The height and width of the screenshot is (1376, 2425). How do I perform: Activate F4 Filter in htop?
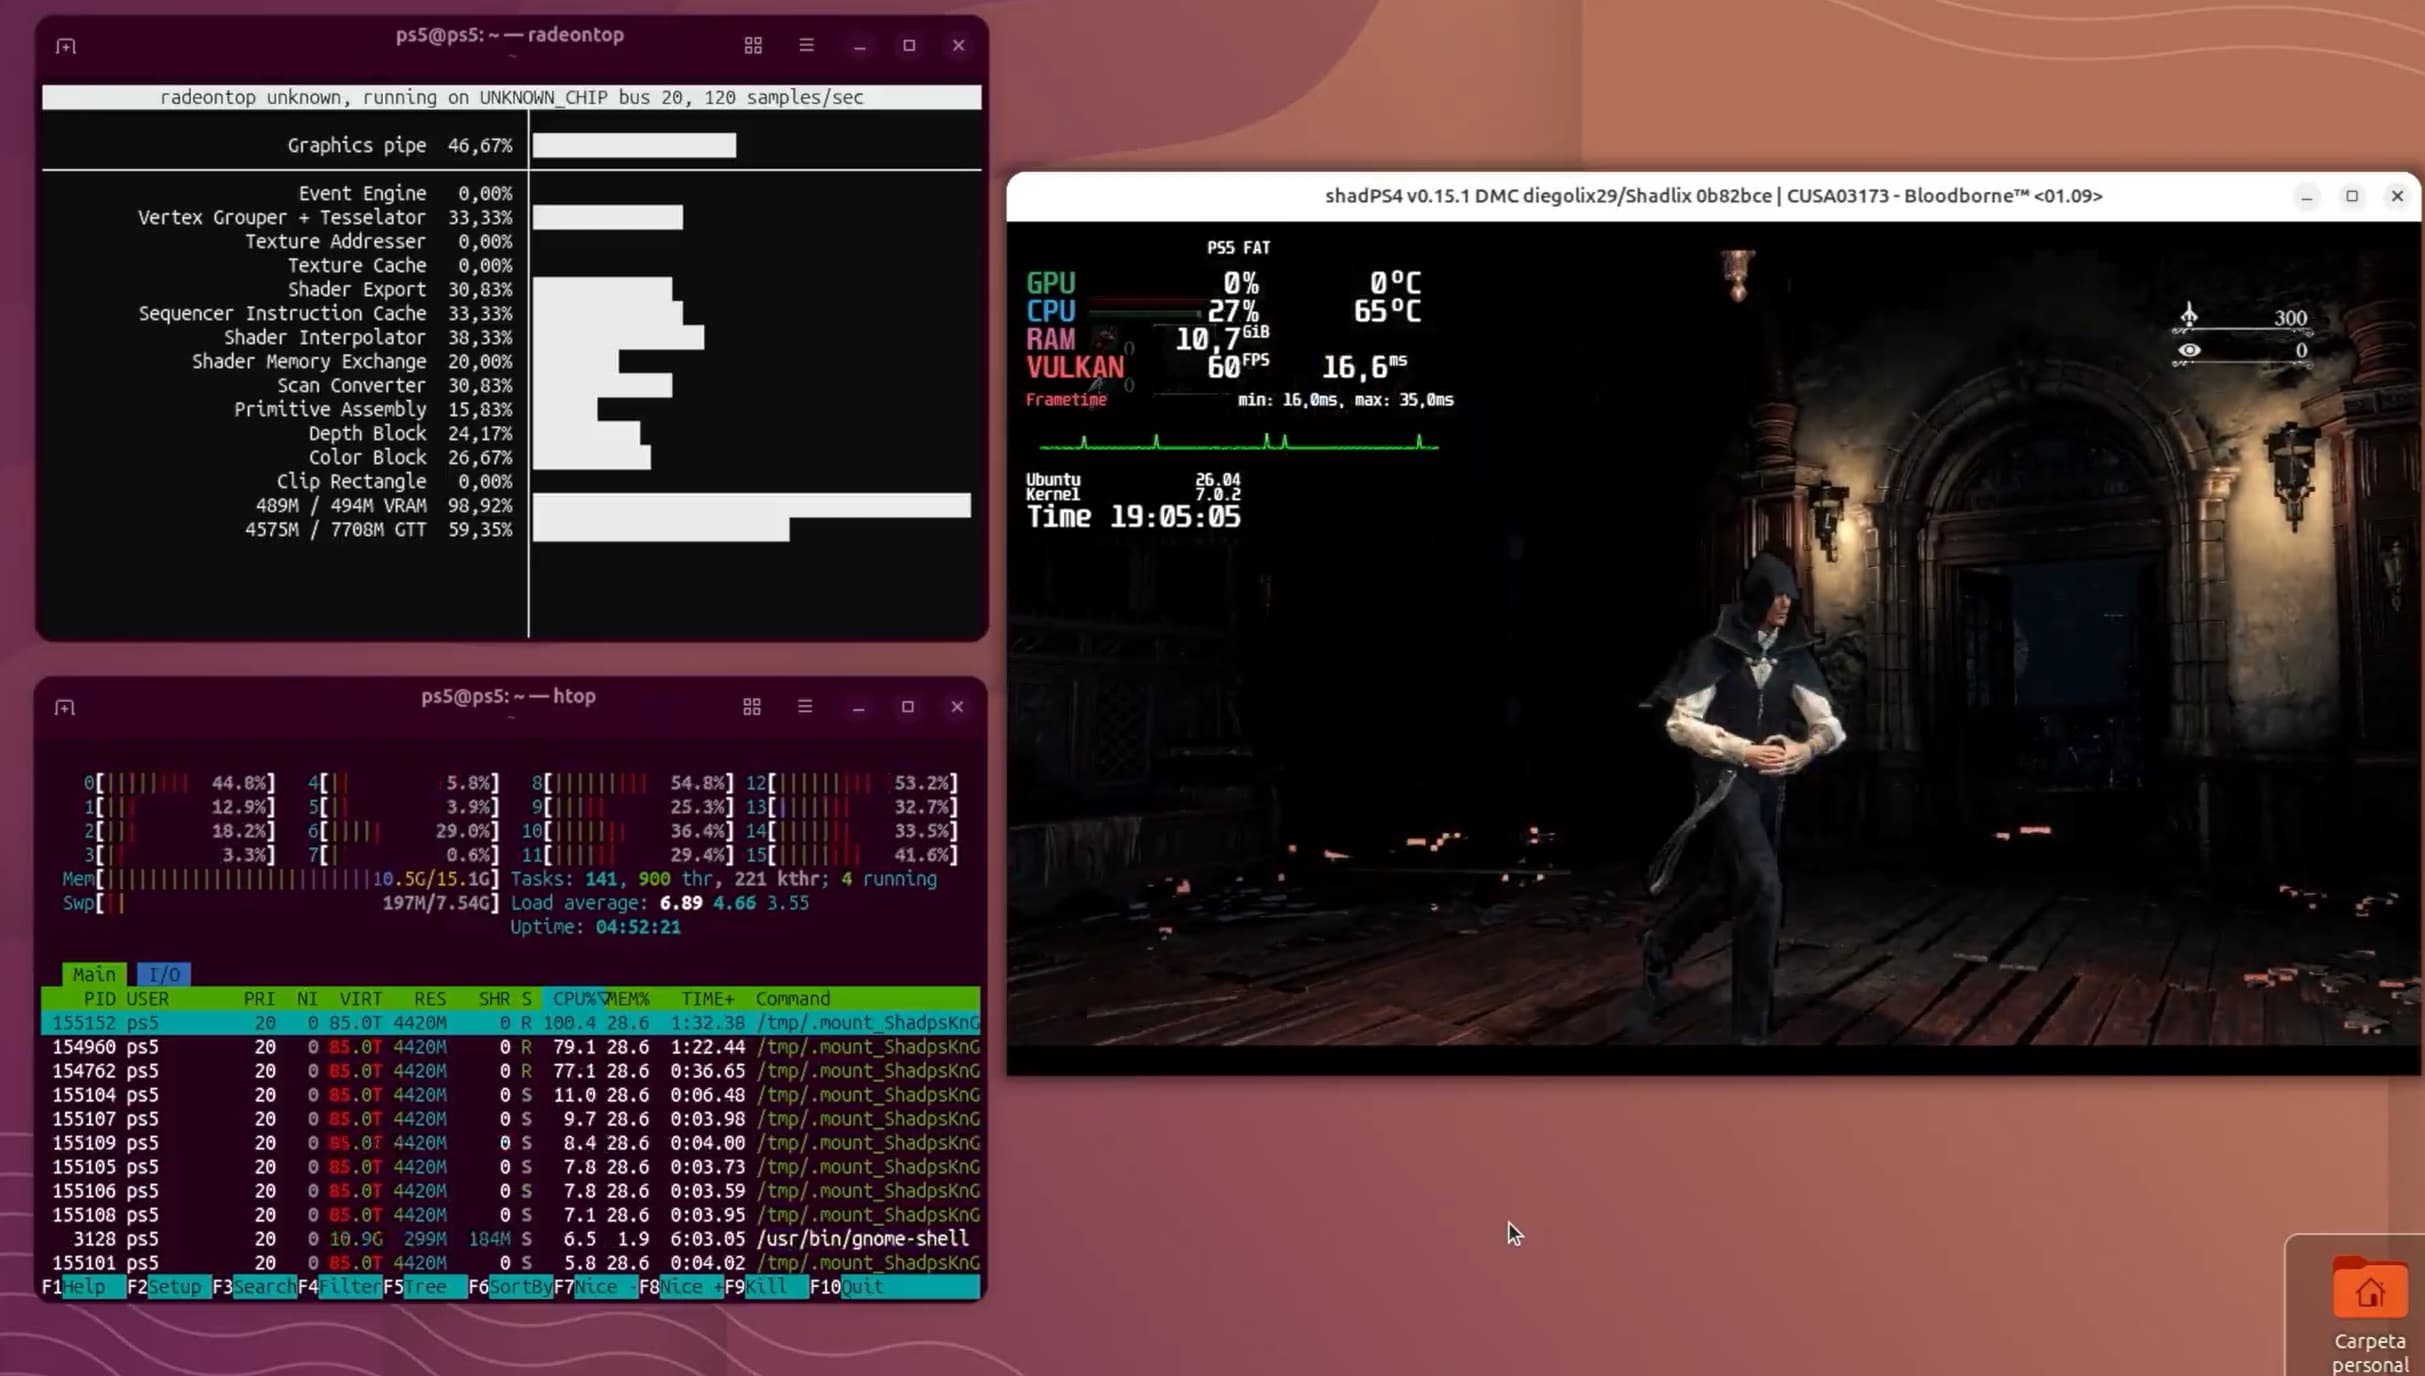coord(340,1286)
